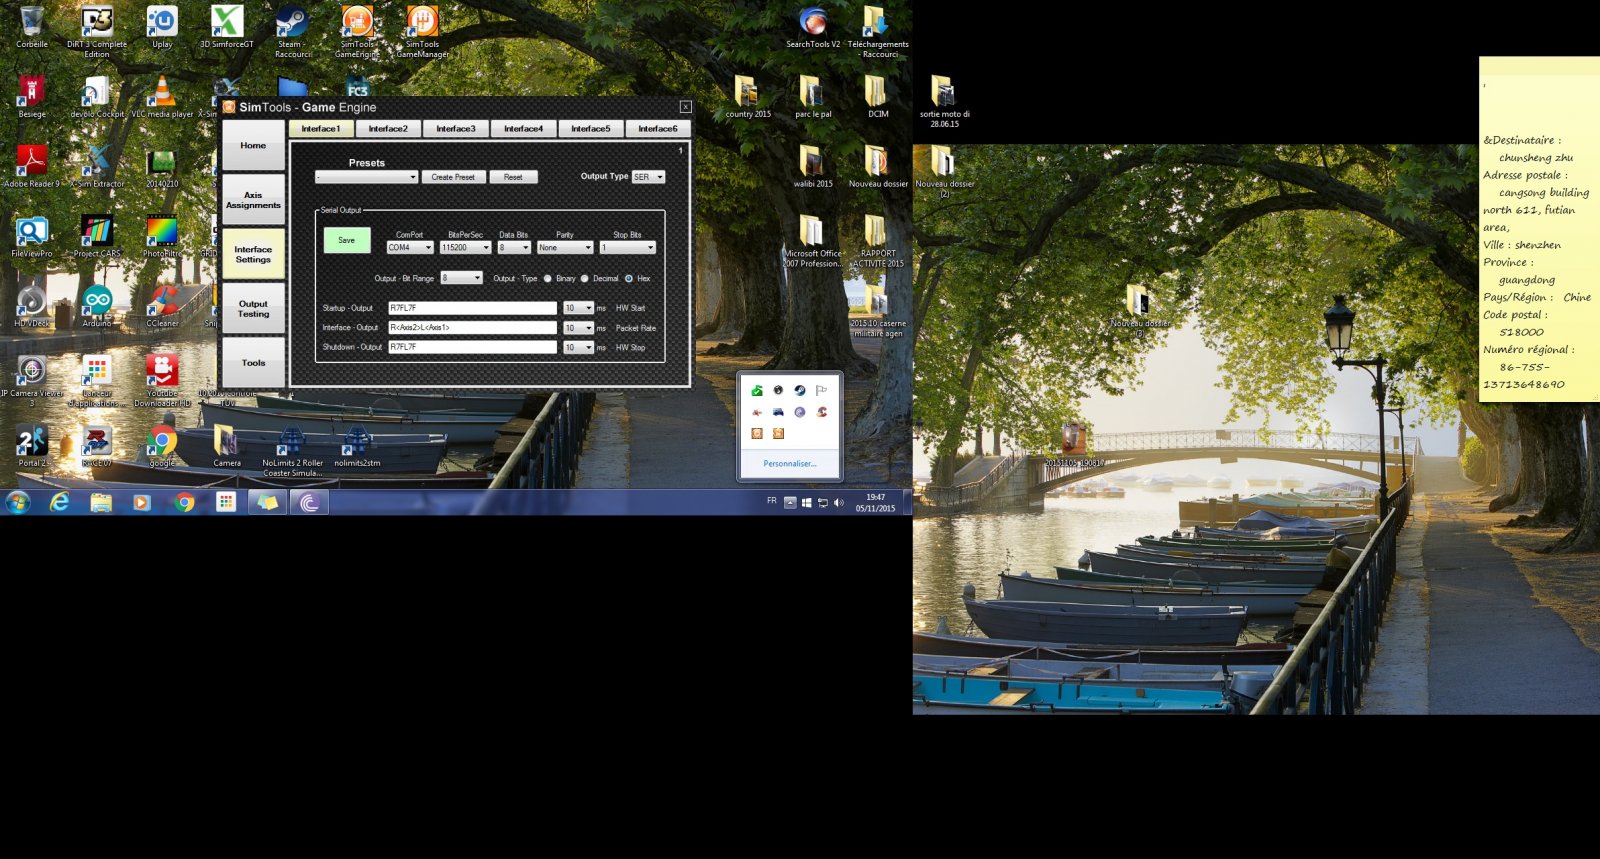Click the Personnaliser link in tray popup
The height and width of the screenshot is (859, 1600).
coord(790,464)
